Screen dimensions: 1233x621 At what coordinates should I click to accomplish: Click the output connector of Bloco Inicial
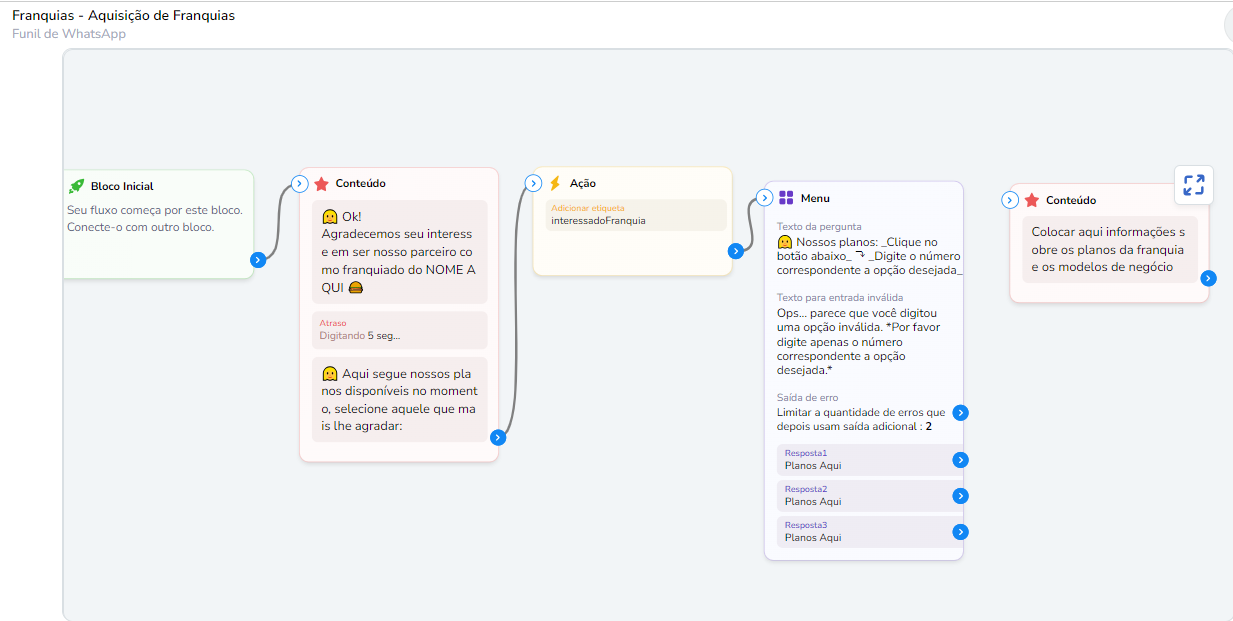258,260
